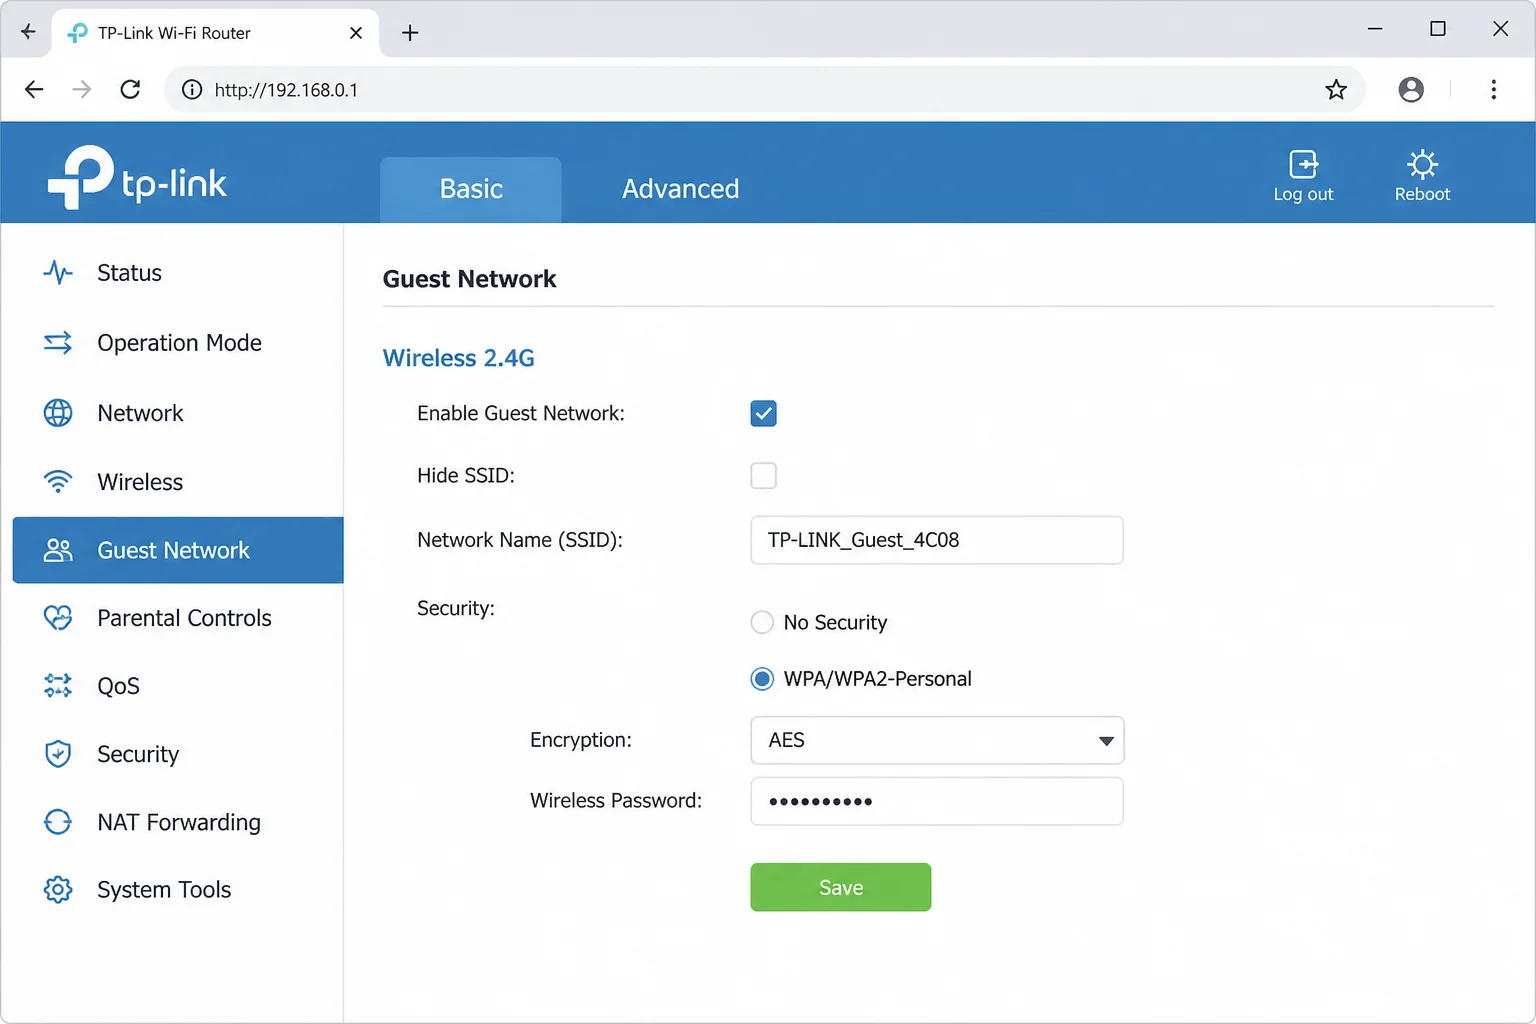The image size is (1536, 1024).
Task: Select WPA/WPA2-Personal radio button
Action: 762,679
